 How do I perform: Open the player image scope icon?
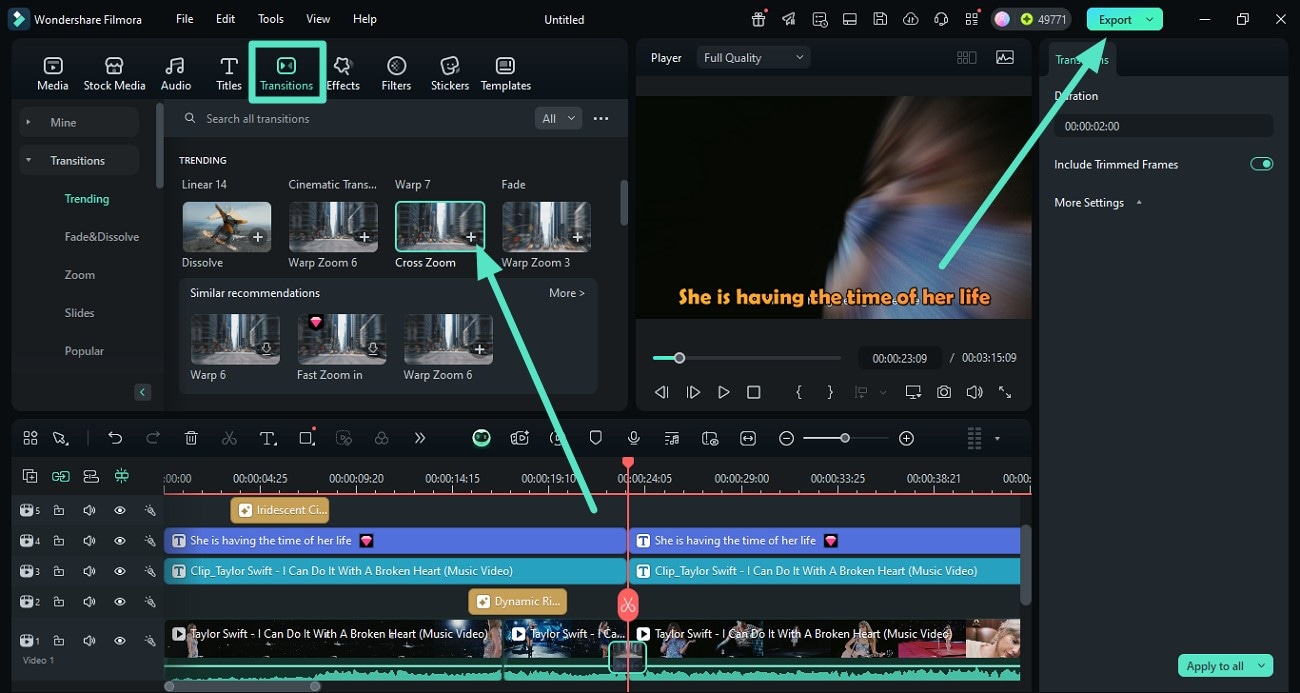1005,58
